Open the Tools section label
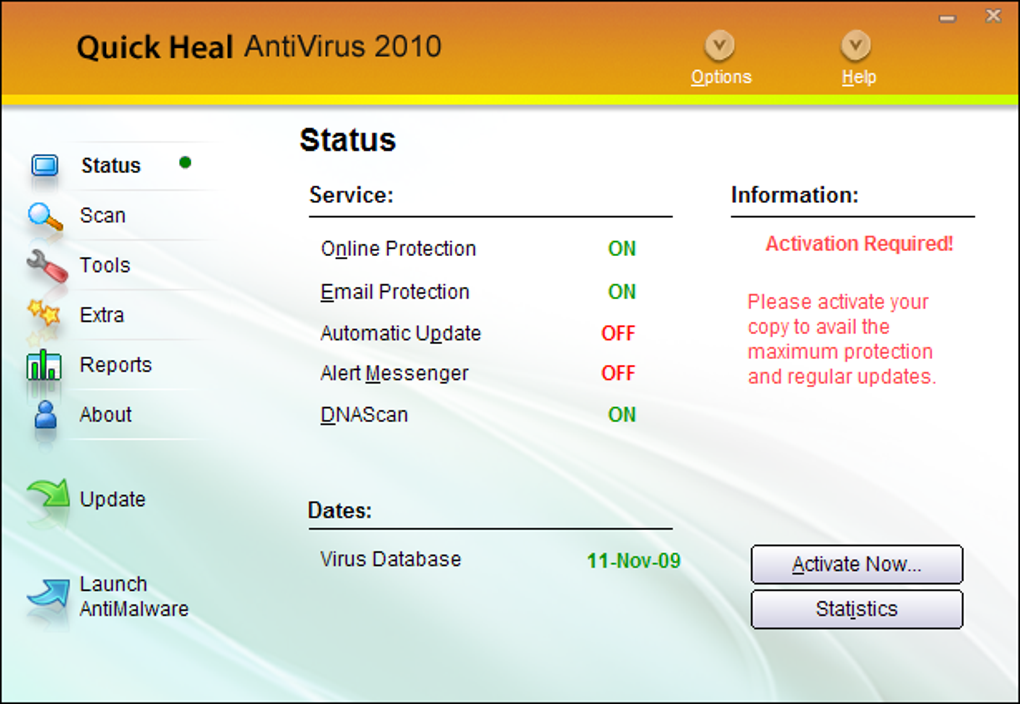 click(x=105, y=265)
